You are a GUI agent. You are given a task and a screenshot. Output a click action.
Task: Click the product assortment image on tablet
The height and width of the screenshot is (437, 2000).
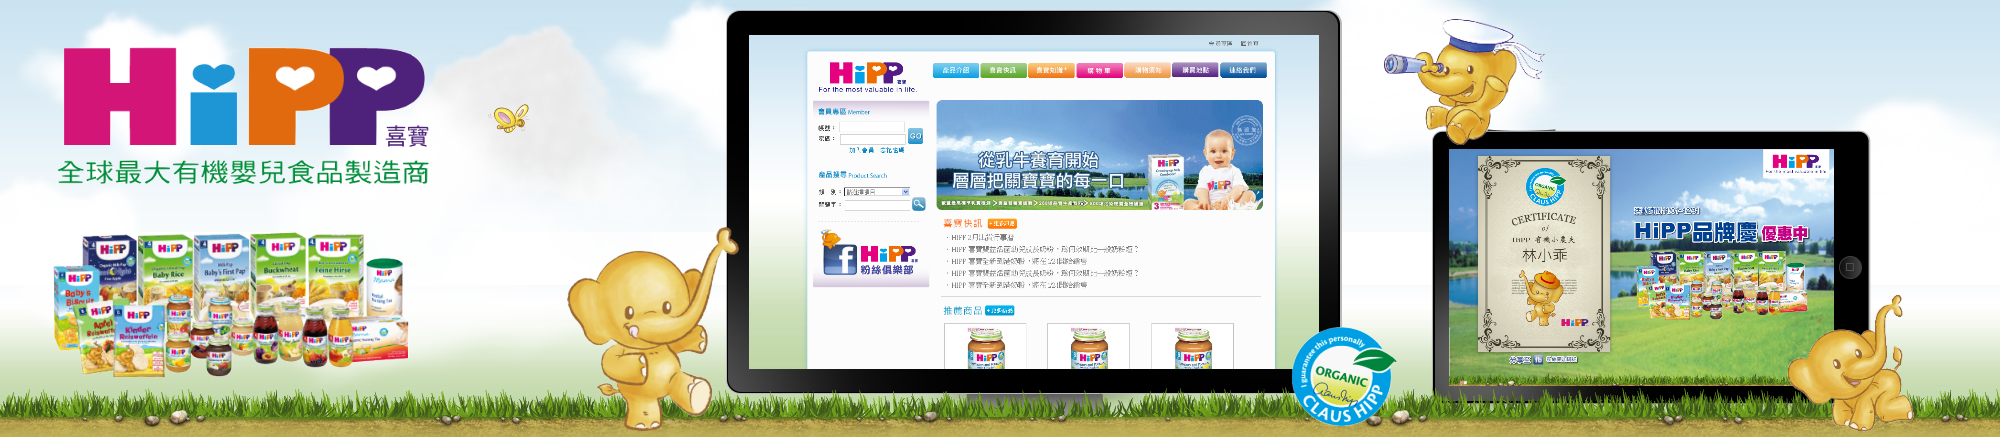pyautogui.click(x=1722, y=285)
